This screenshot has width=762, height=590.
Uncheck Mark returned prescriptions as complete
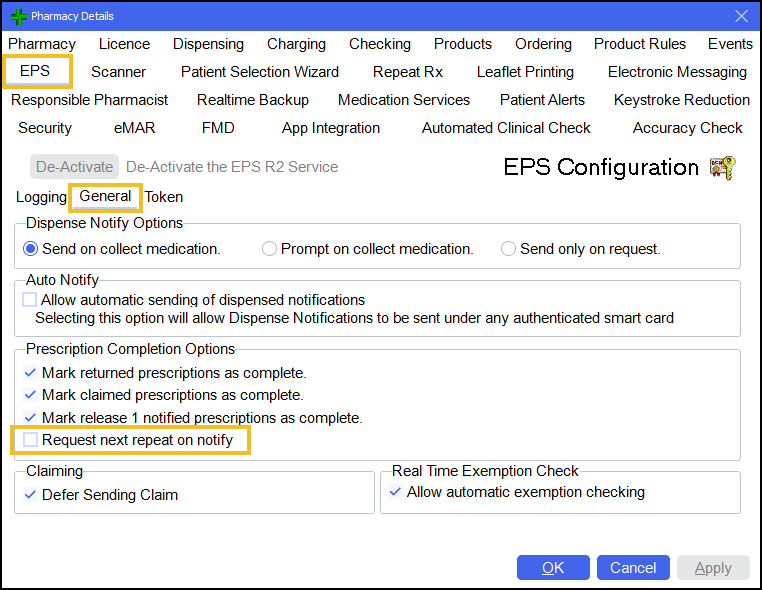pos(30,374)
